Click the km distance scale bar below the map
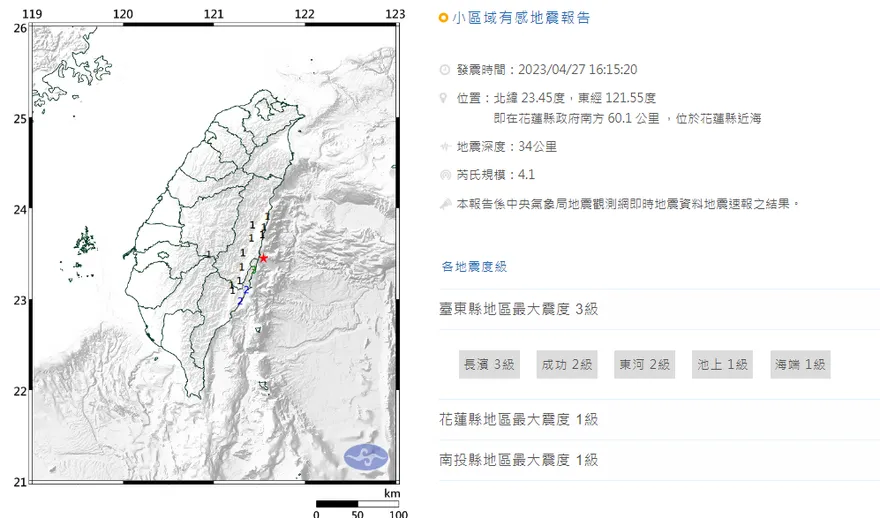This screenshot has height=518, width=880. [x=357, y=504]
